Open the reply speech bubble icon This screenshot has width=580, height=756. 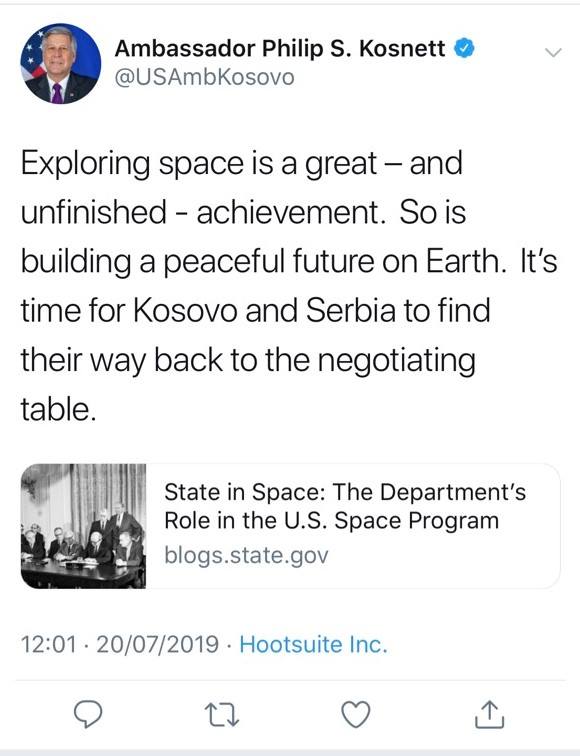coord(87,714)
